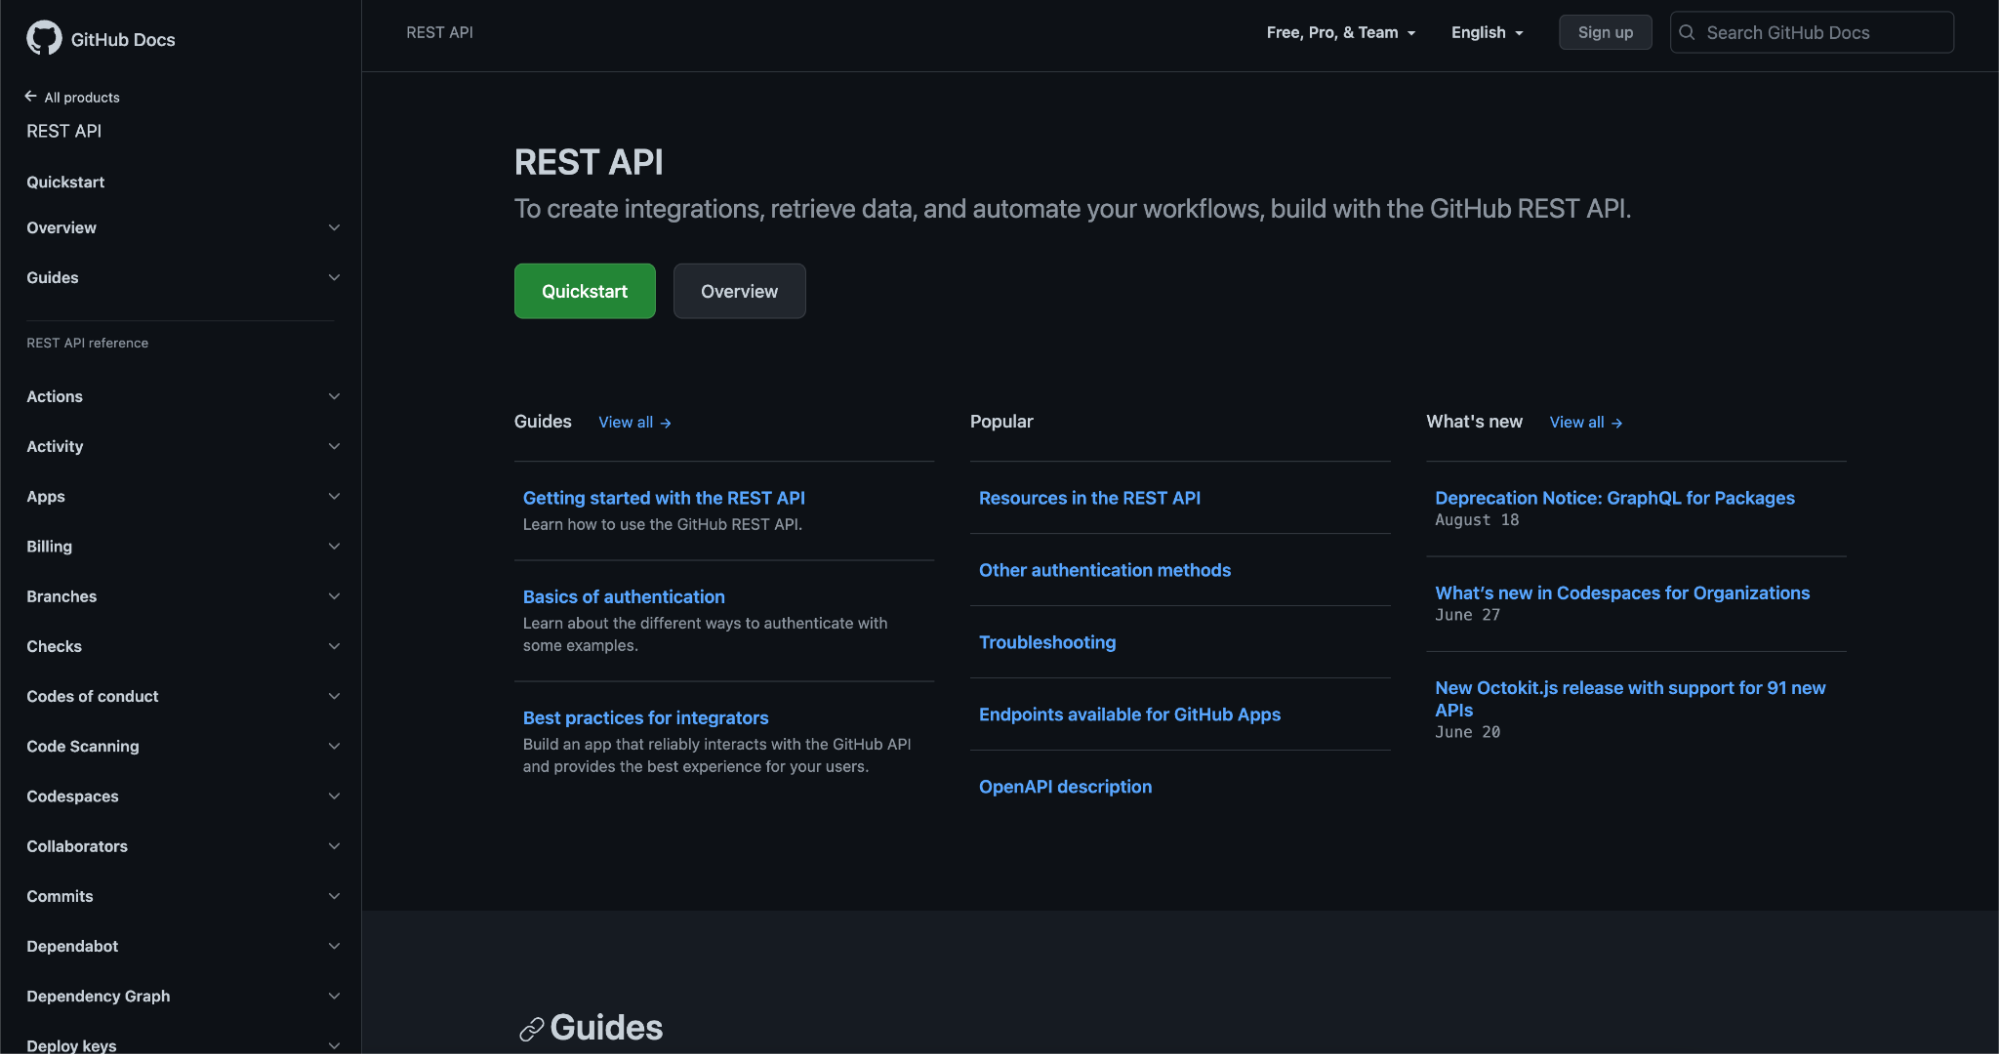The image size is (1999, 1055).
Task: Expand the Dependabot sidebar section
Action: tap(334, 945)
